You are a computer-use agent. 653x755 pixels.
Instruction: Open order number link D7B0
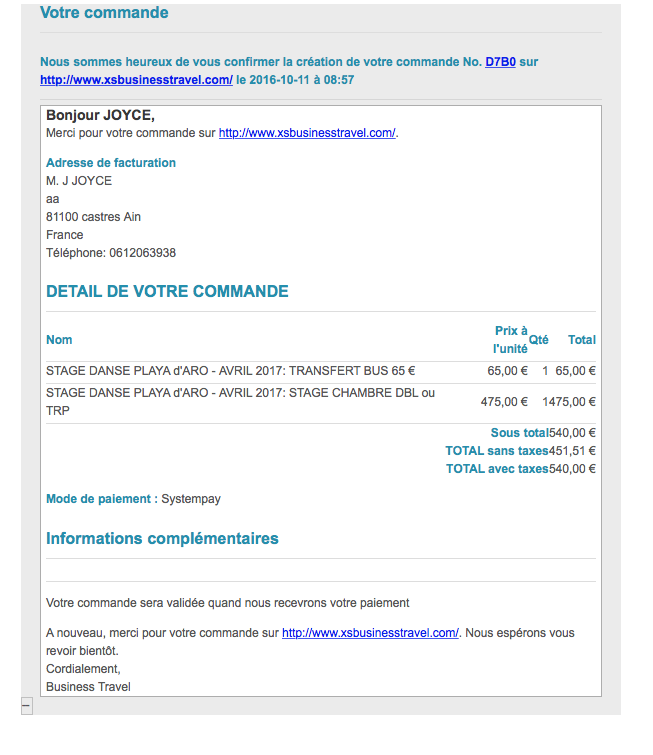point(500,62)
